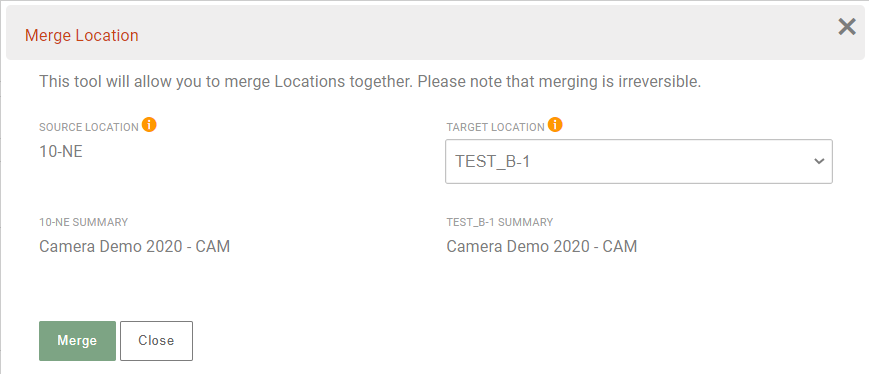This screenshot has height=374, width=869.
Task: Click the Source Location info icon
Action: tap(149, 125)
